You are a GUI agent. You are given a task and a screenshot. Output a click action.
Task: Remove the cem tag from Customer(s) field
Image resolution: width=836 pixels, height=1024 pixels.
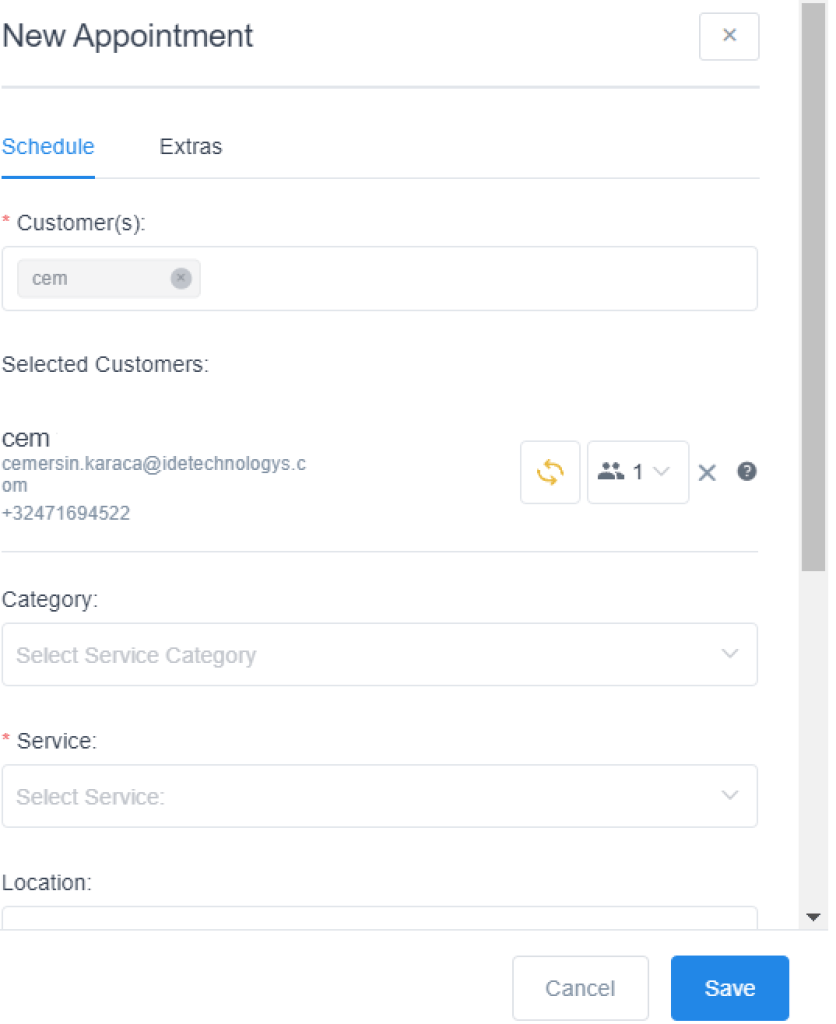tap(180, 279)
